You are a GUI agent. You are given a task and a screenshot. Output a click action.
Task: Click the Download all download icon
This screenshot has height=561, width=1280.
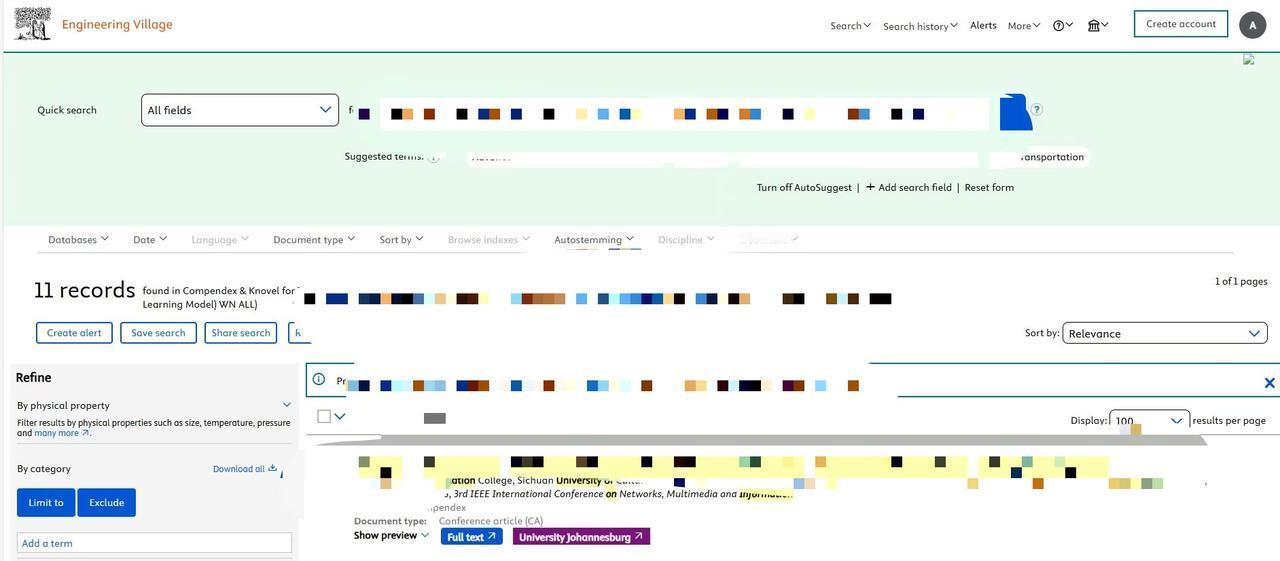click(x=272, y=468)
